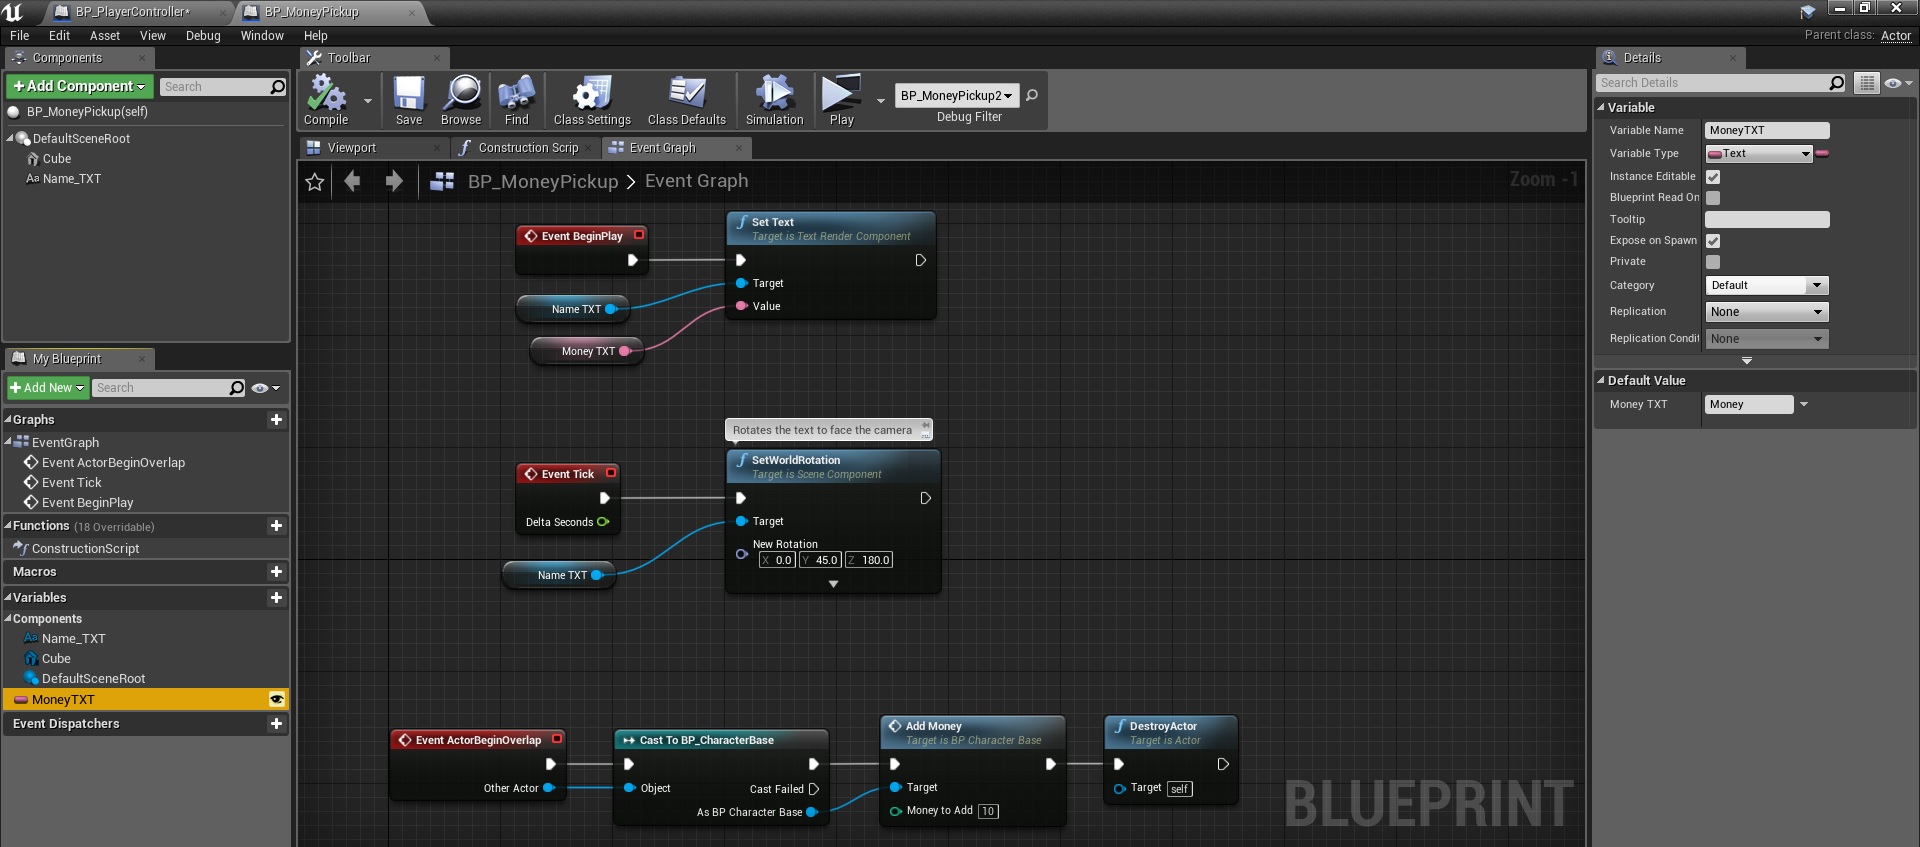Disable Expose on Spawn checkbox
This screenshot has width=1920, height=847.
point(1713,241)
